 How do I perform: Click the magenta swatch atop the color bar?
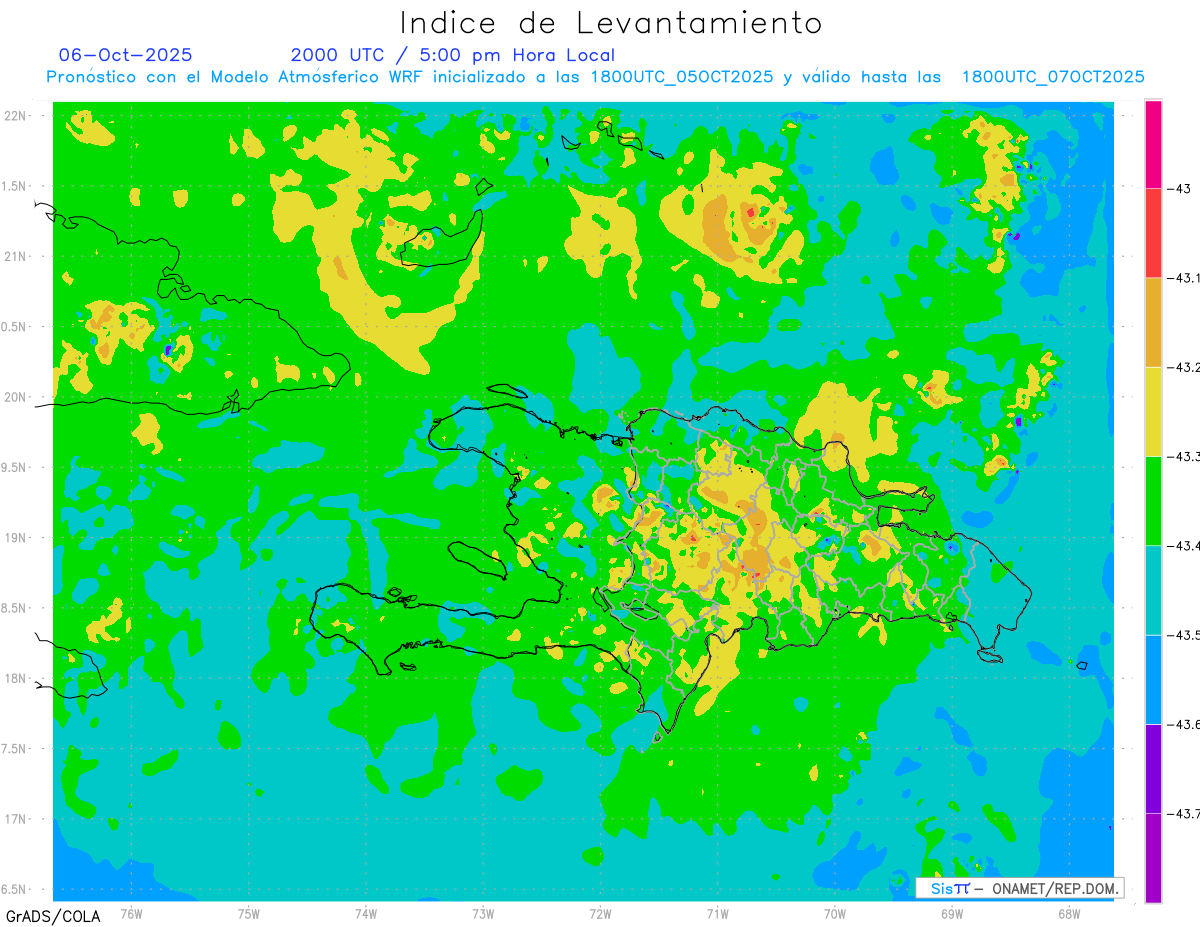(1153, 143)
